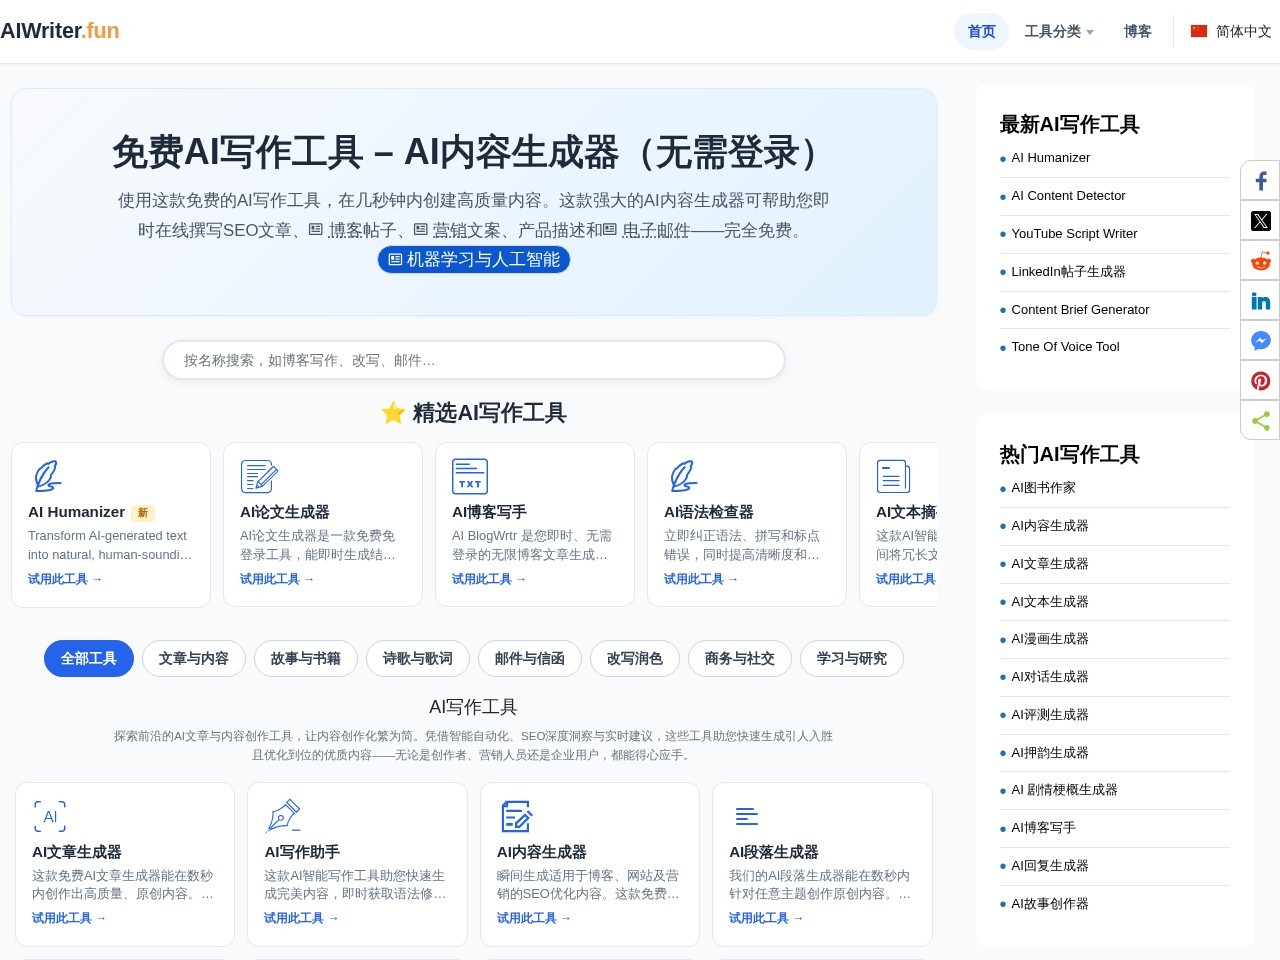Select the 文章与内容 filter tab
1280x960 pixels.
(x=194, y=658)
